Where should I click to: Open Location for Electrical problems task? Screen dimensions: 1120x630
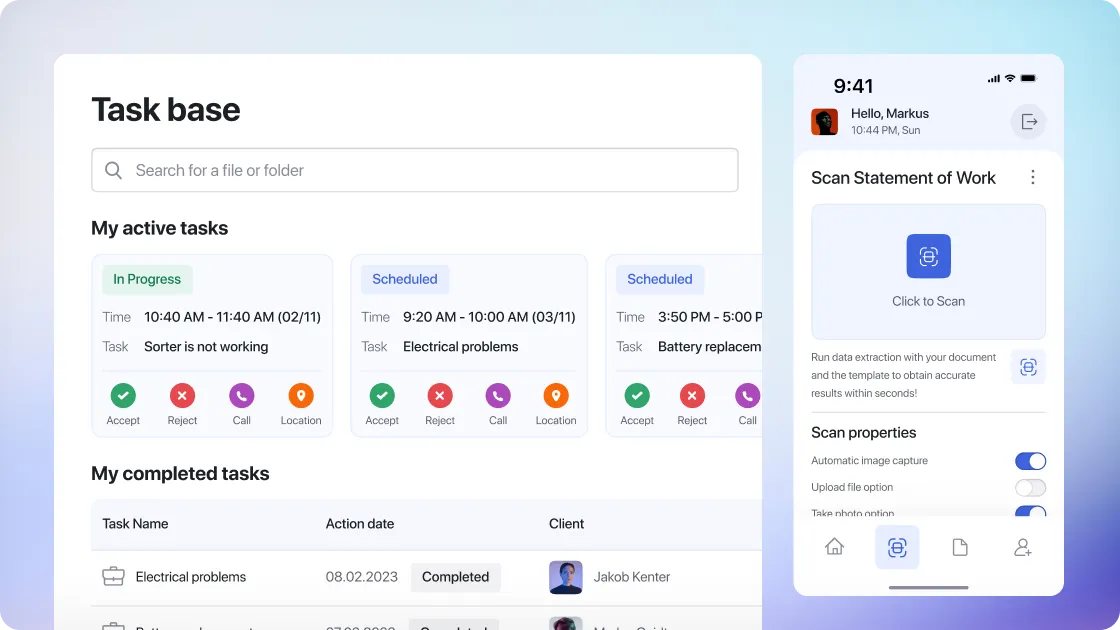click(556, 396)
